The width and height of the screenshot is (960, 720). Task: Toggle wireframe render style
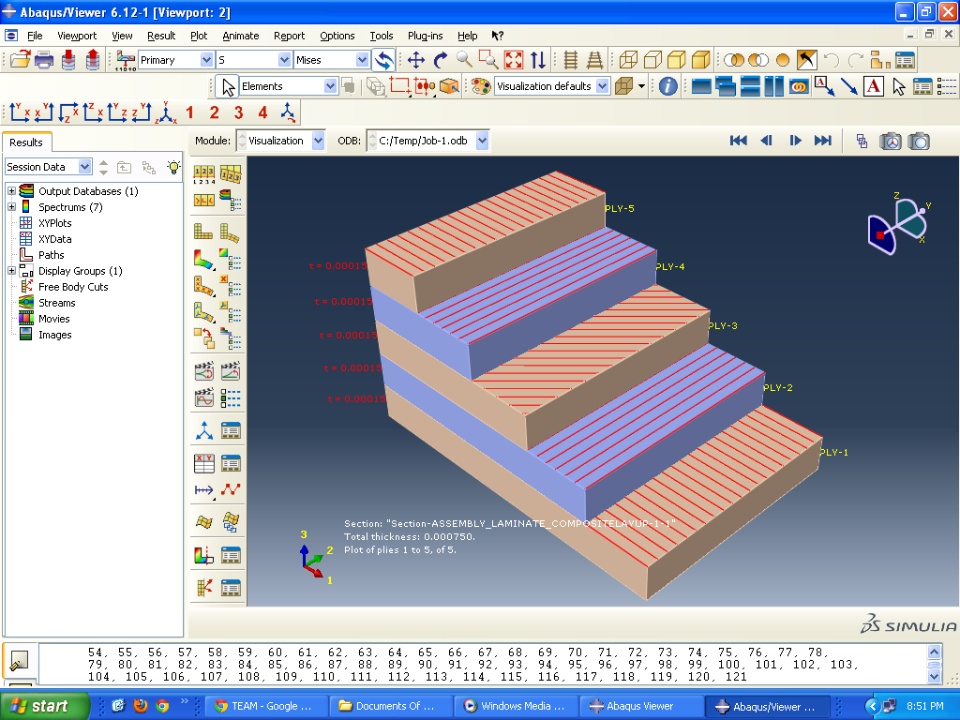coord(628,60)
